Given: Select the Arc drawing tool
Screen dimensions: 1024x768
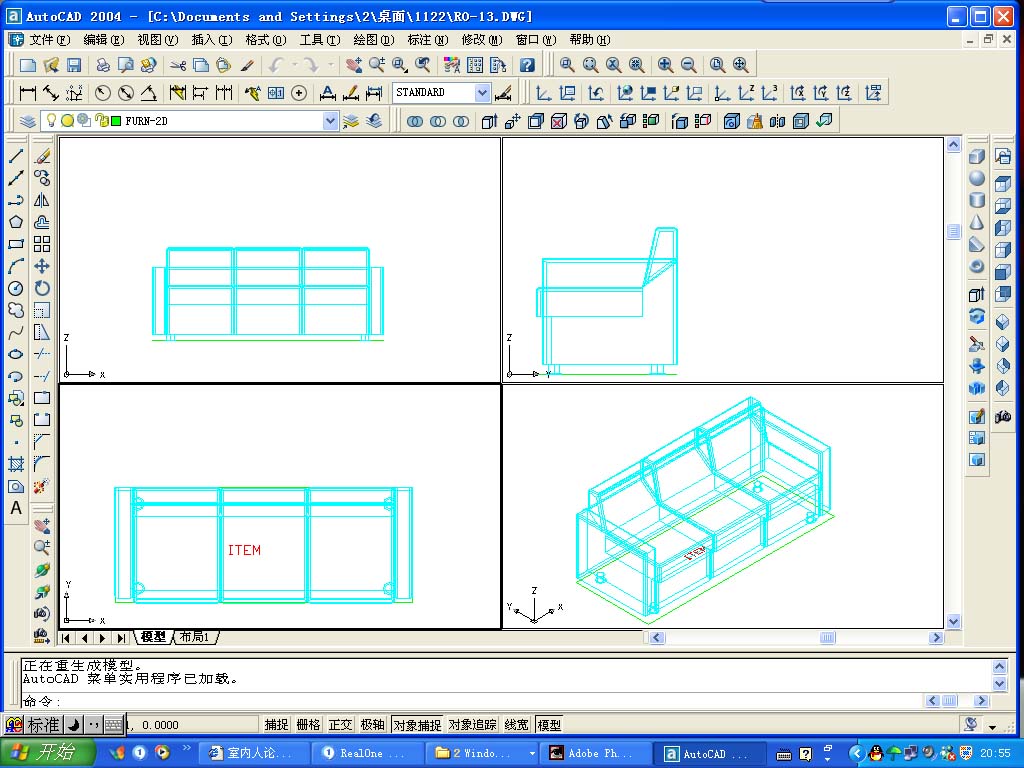Looking at the screenshot, I should pyautogui.click(x=16, y=266).
